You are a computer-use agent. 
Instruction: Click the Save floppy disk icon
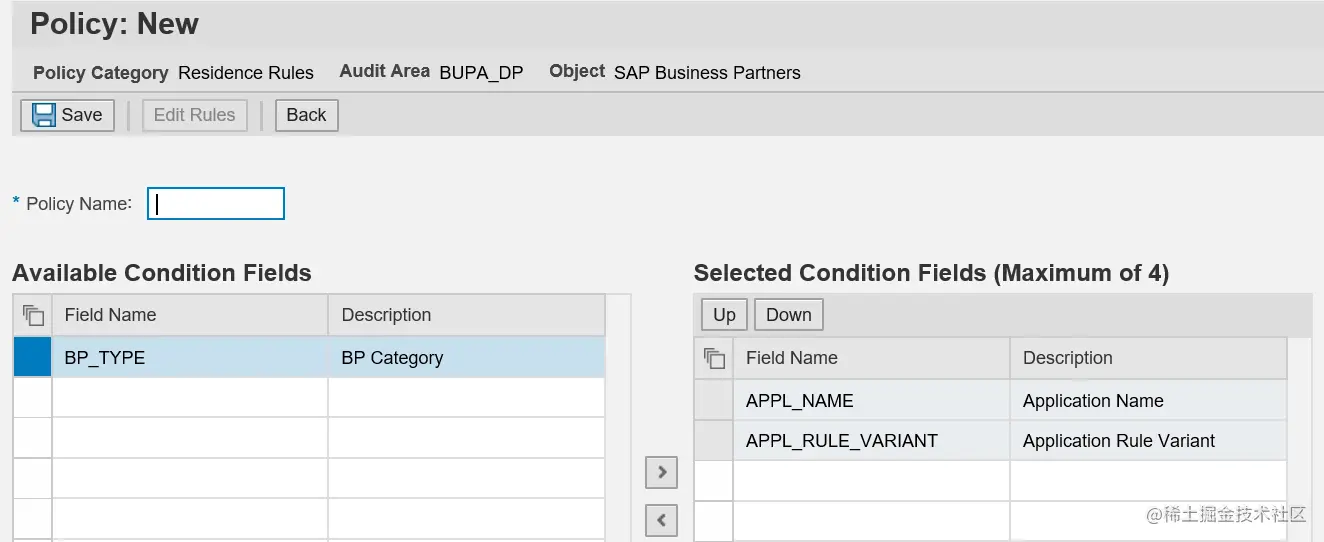pos(44,115)
